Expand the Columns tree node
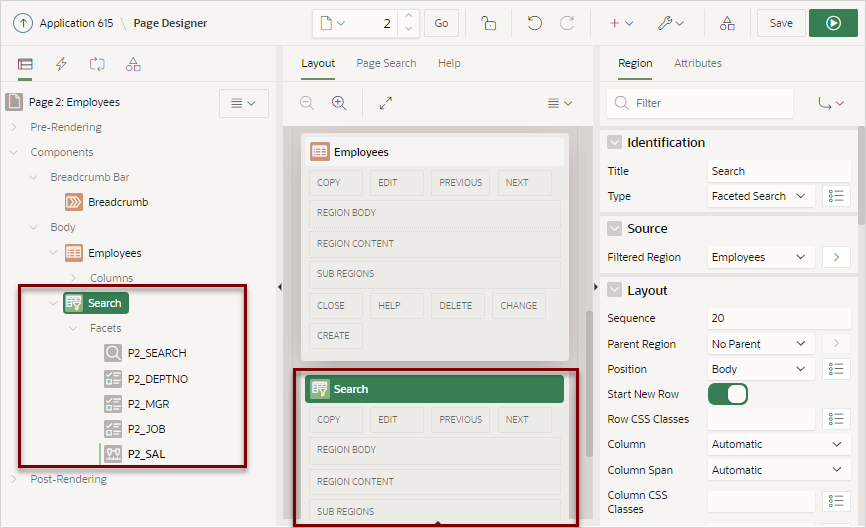 coord(73,278)
